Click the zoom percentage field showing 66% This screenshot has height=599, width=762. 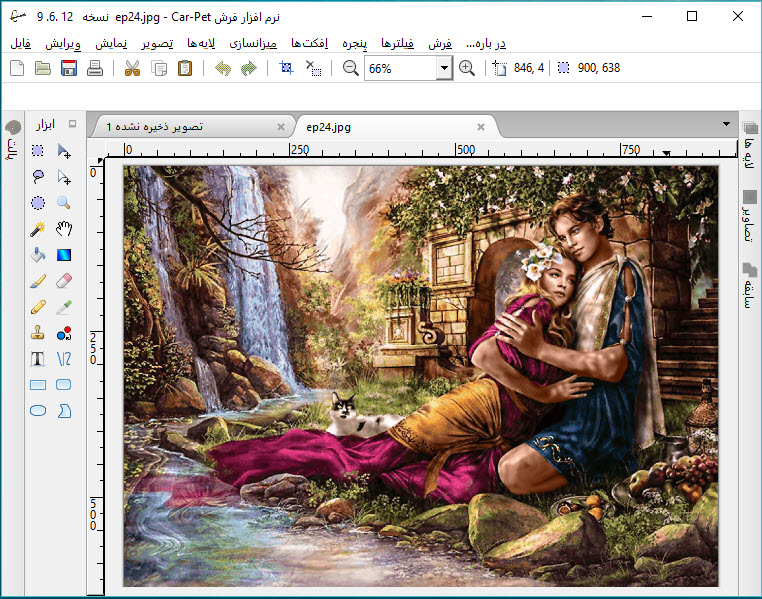coord(401,68)
